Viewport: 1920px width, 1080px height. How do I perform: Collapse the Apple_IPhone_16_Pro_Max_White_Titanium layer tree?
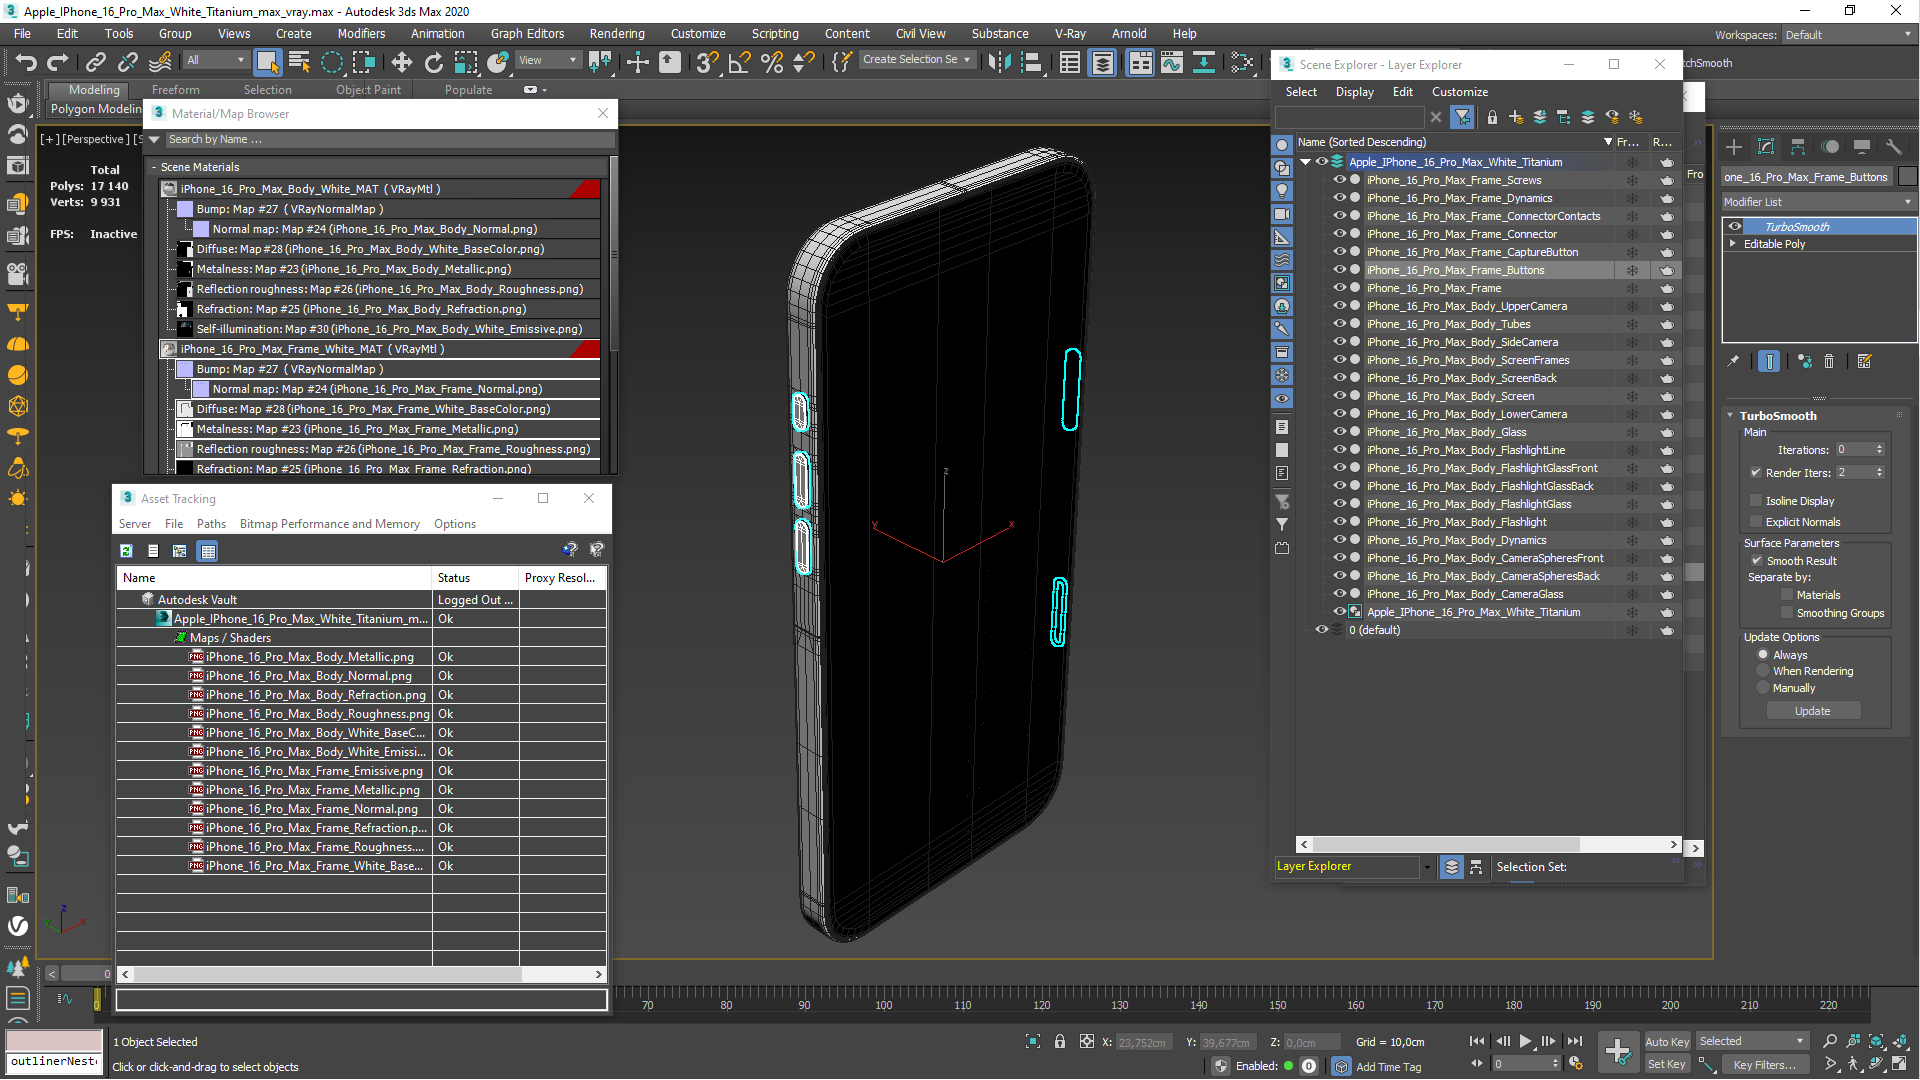(1304, 162)
